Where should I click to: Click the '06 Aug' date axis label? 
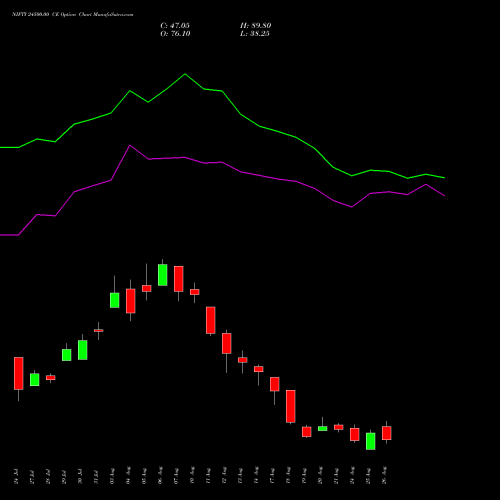coord(160,476)
